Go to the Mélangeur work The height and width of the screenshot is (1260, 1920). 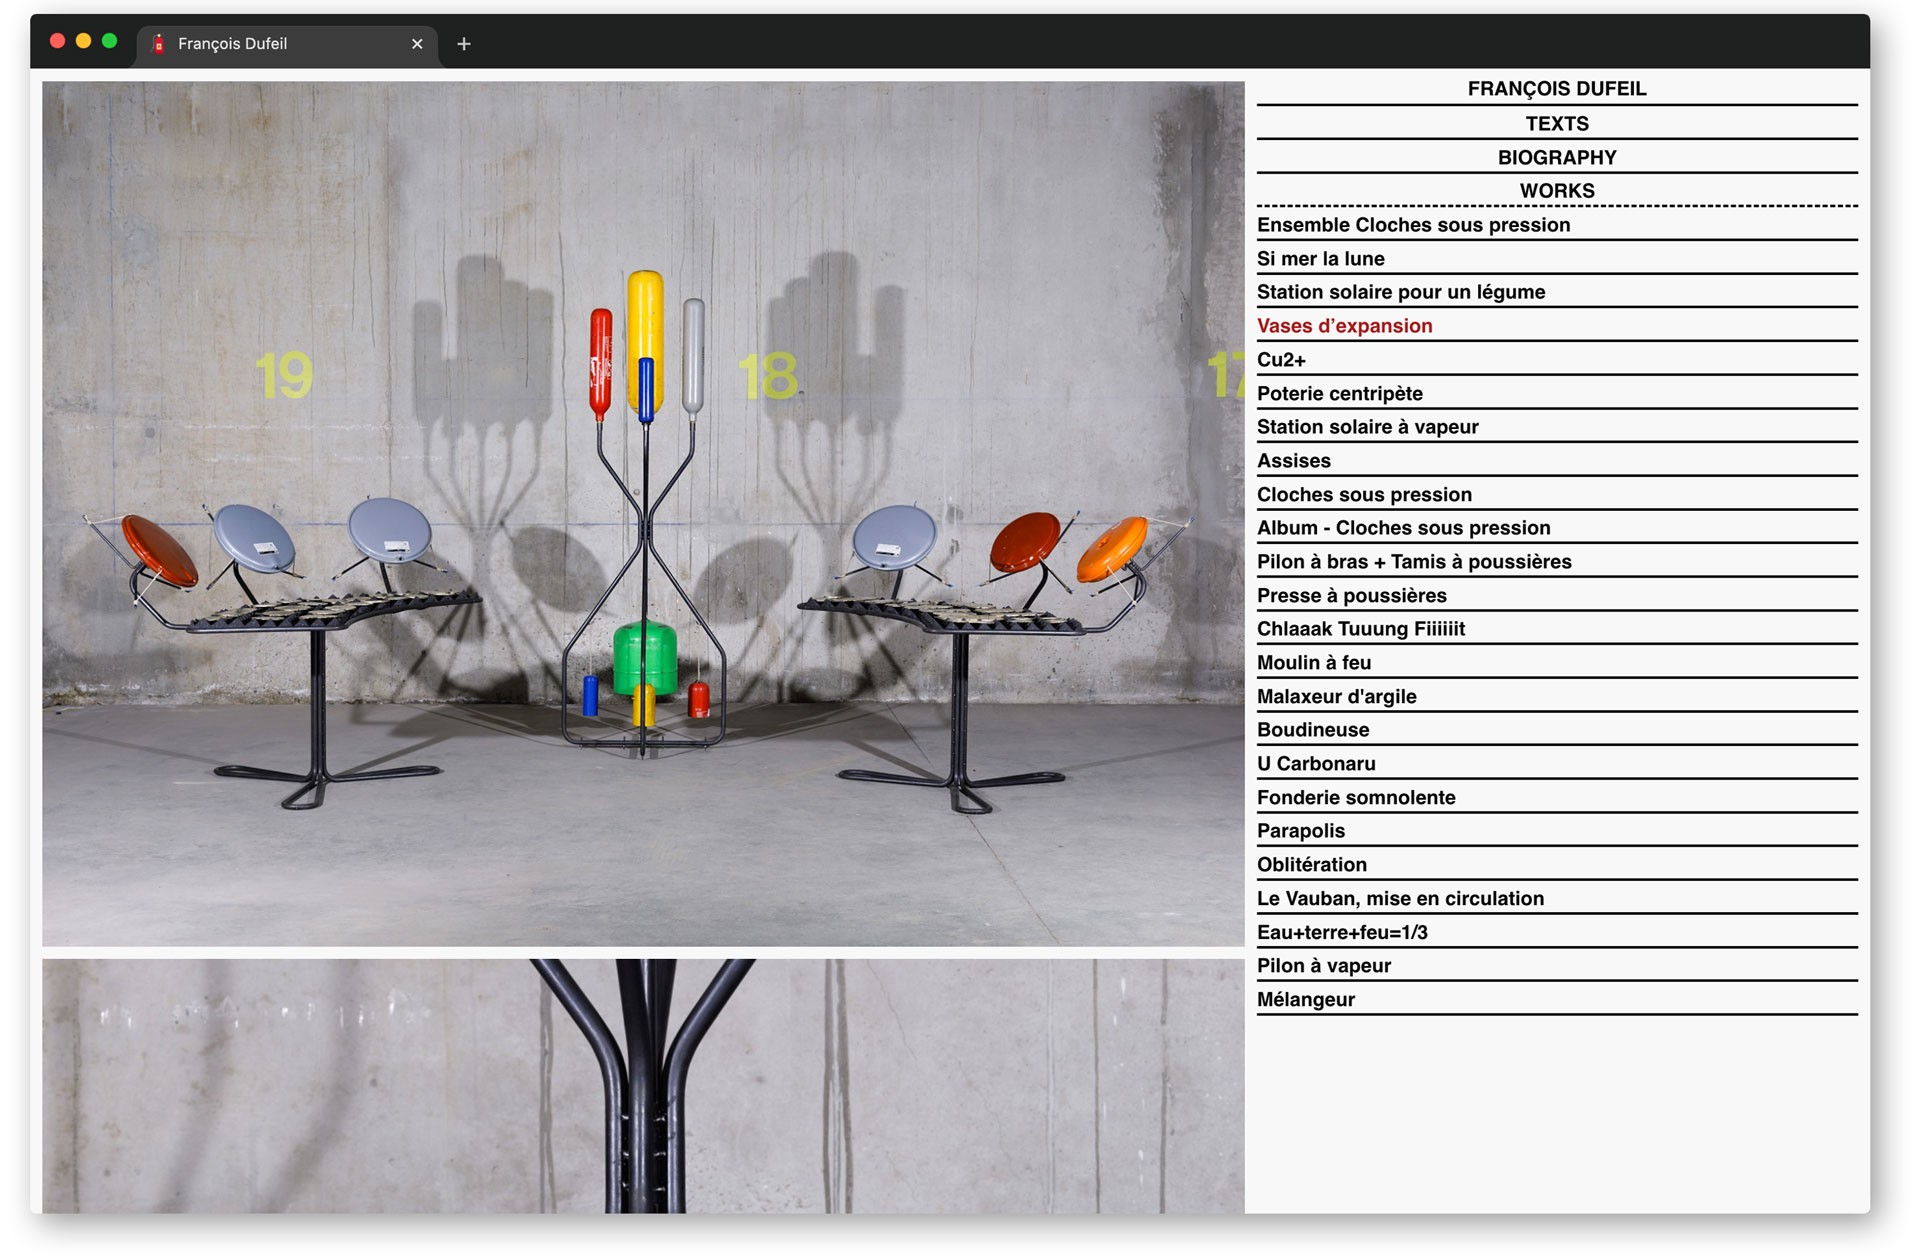[1305, 1000]
